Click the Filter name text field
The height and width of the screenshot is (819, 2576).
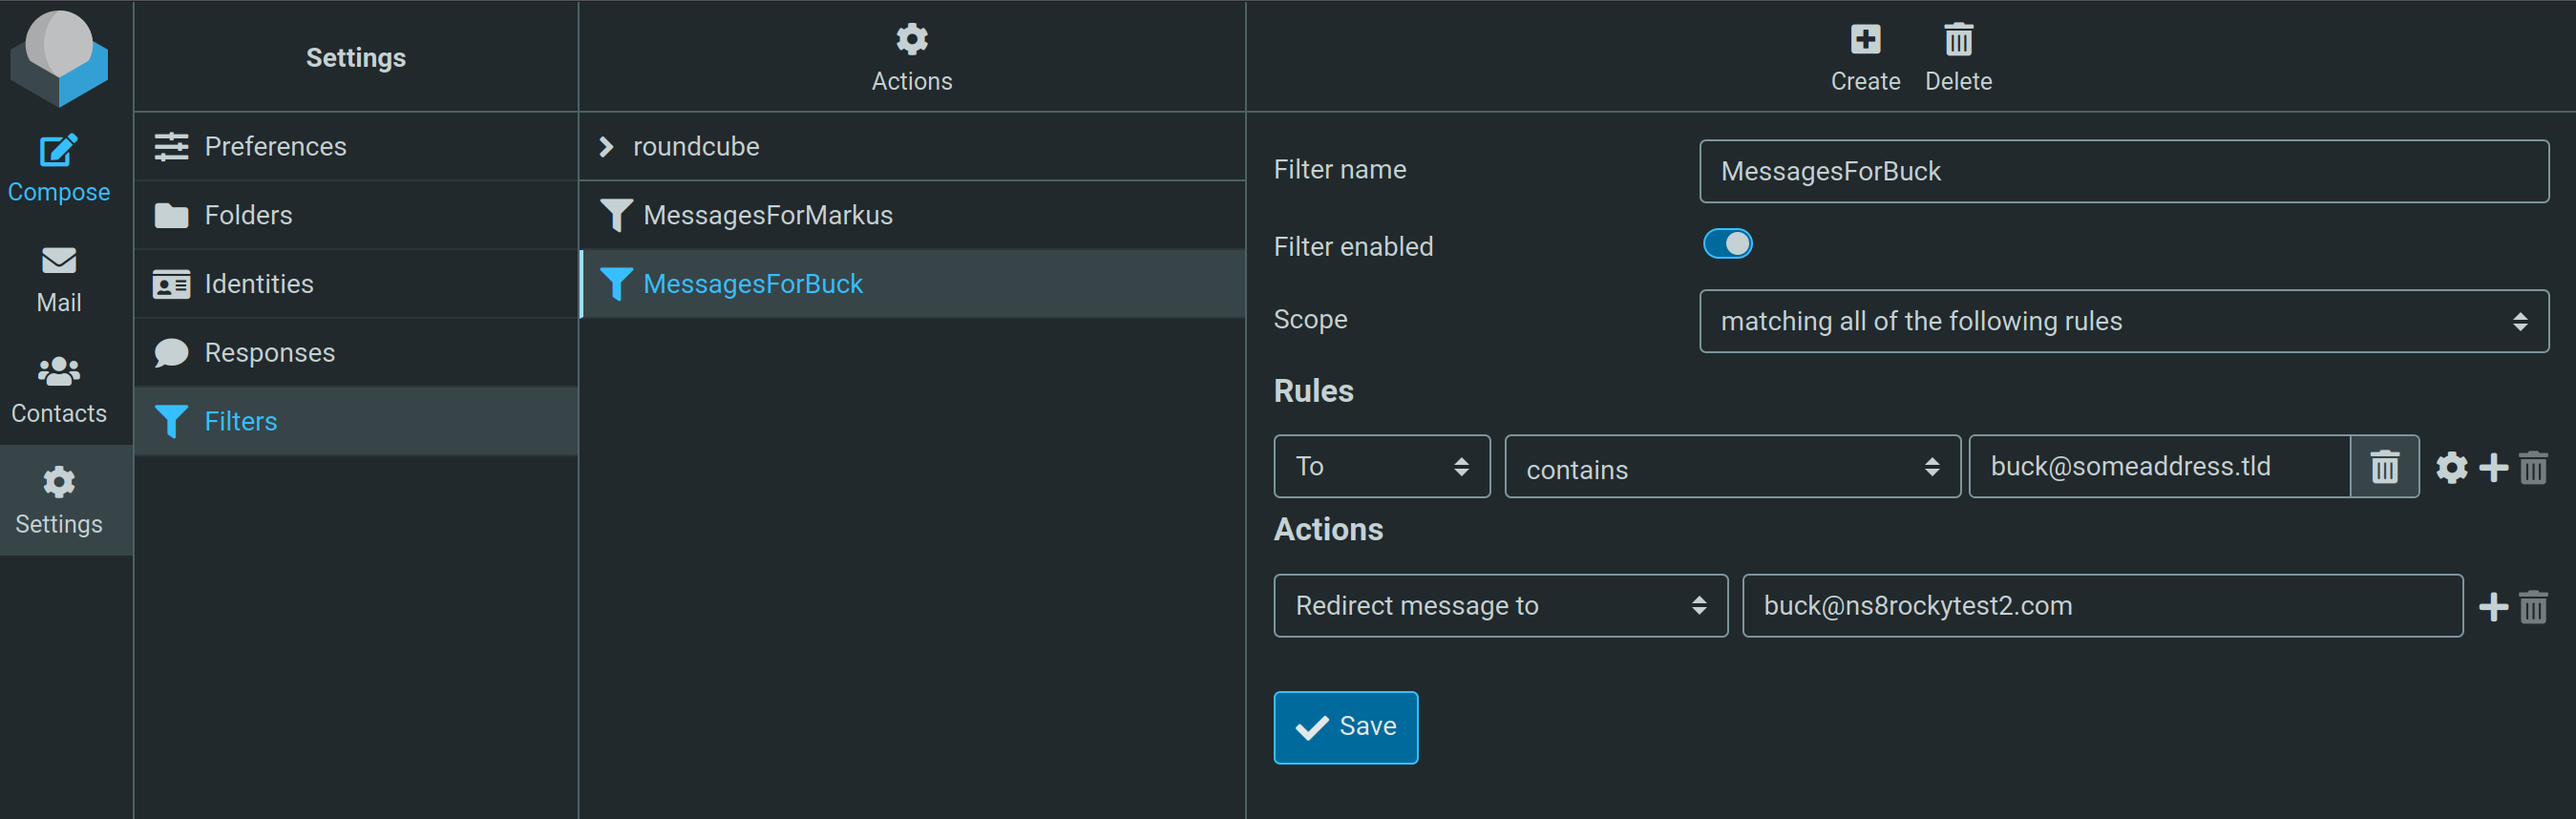[2123, 171]
